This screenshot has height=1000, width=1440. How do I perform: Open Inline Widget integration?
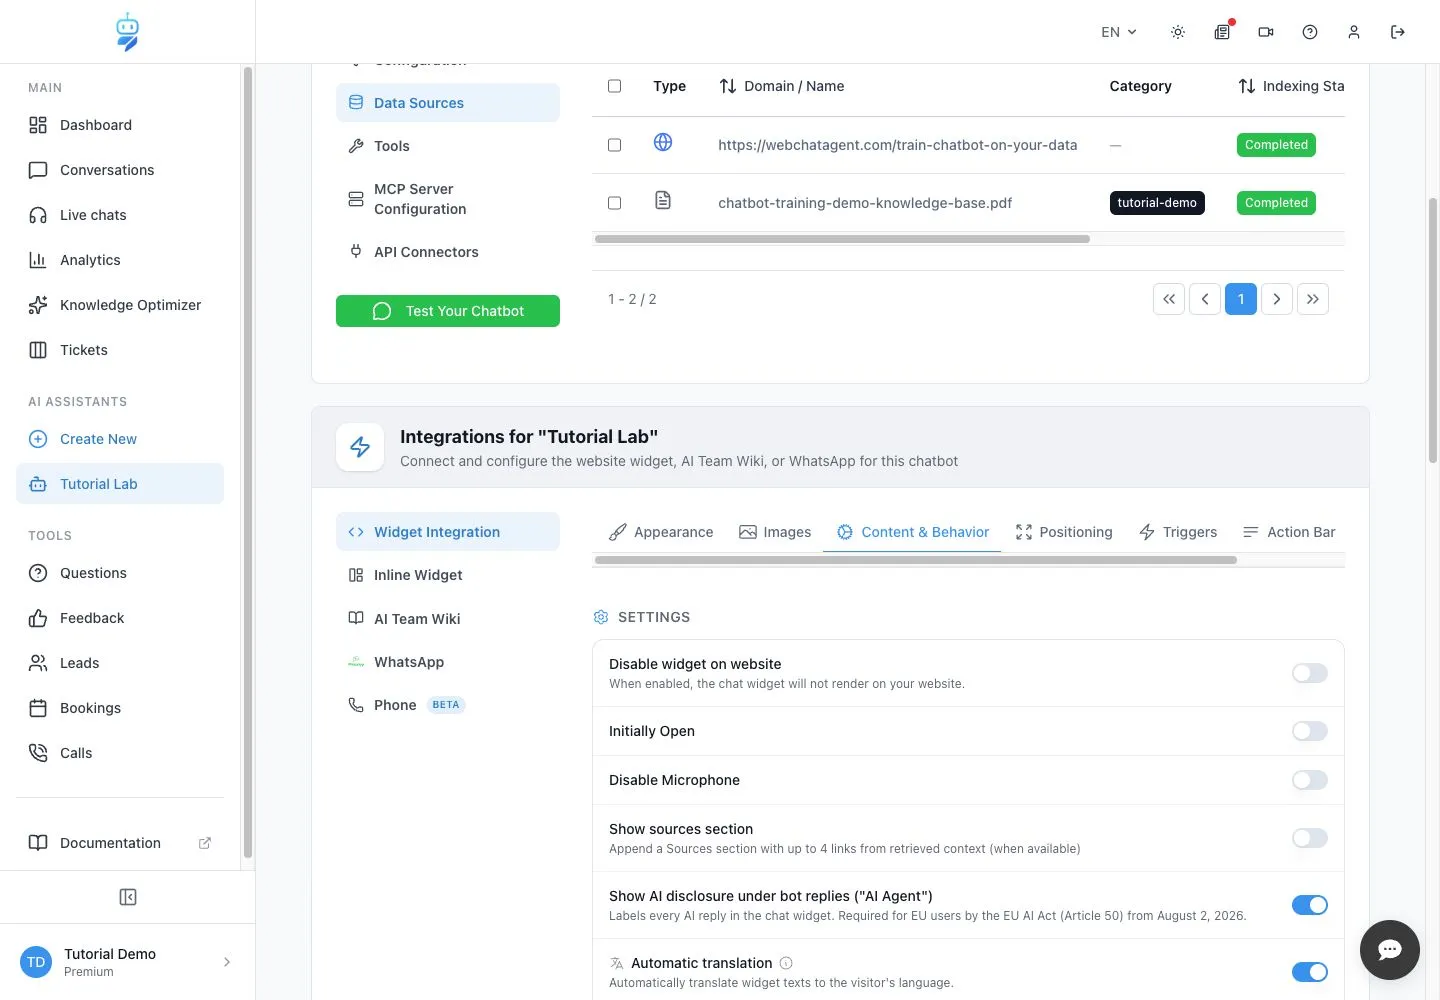point(448,575)
